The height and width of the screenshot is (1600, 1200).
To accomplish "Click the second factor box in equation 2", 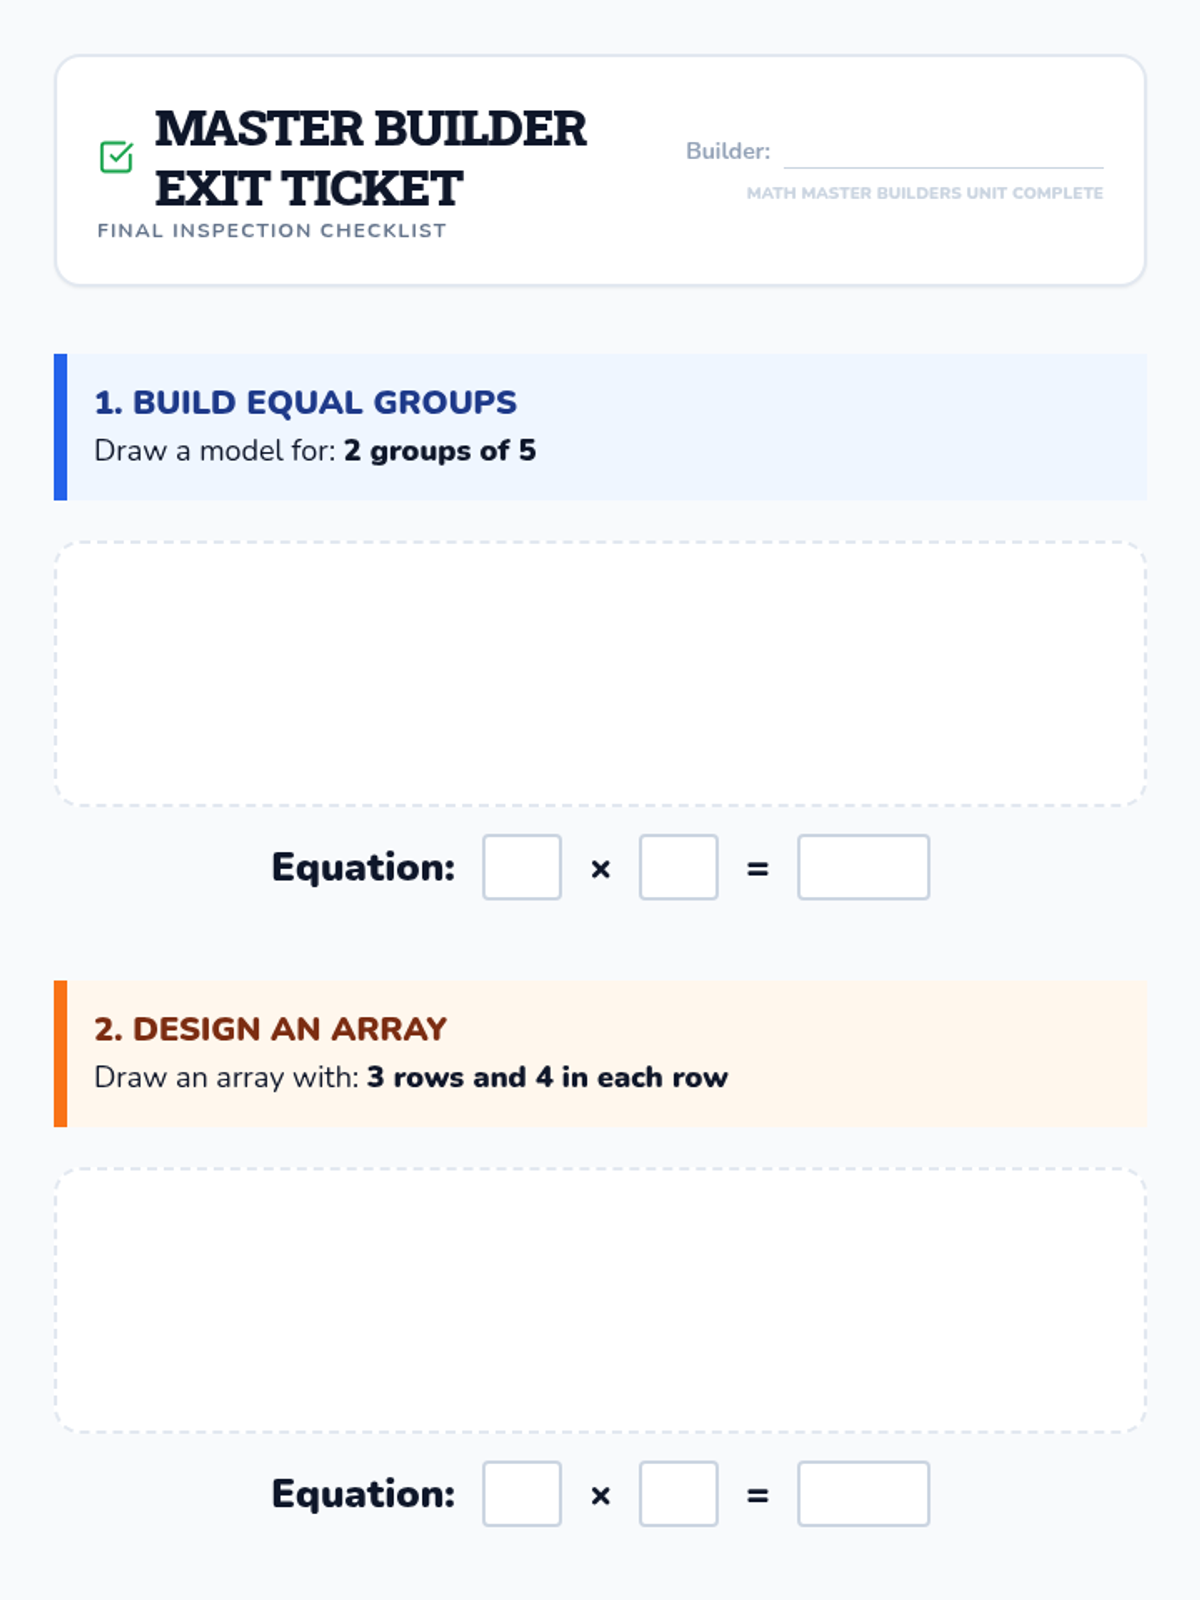I will (678, 1494).
